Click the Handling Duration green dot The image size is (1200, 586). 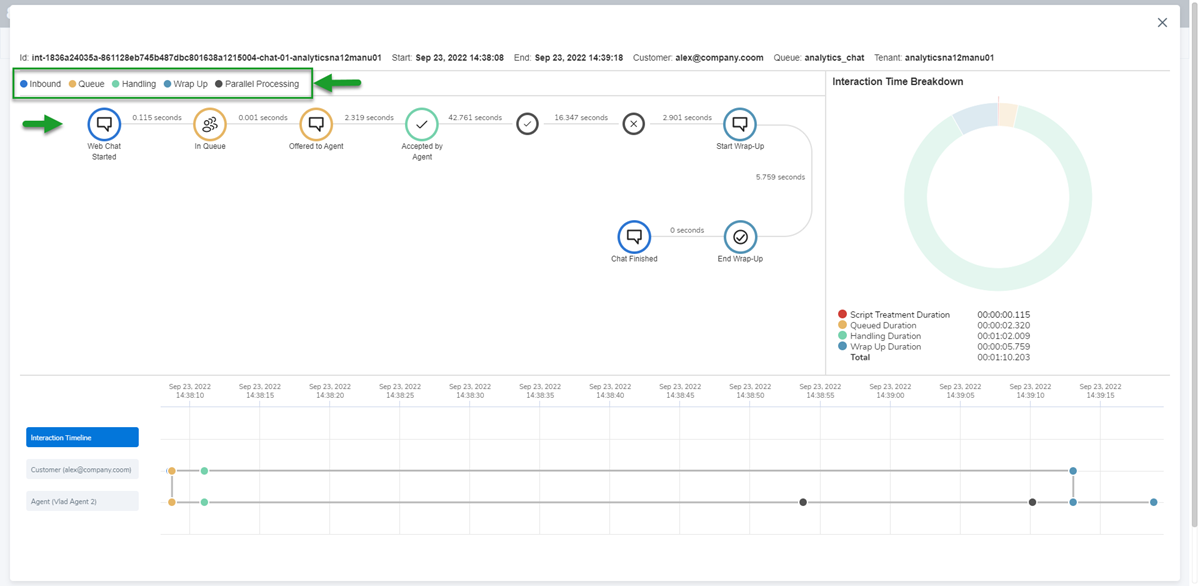coord(842,336)
